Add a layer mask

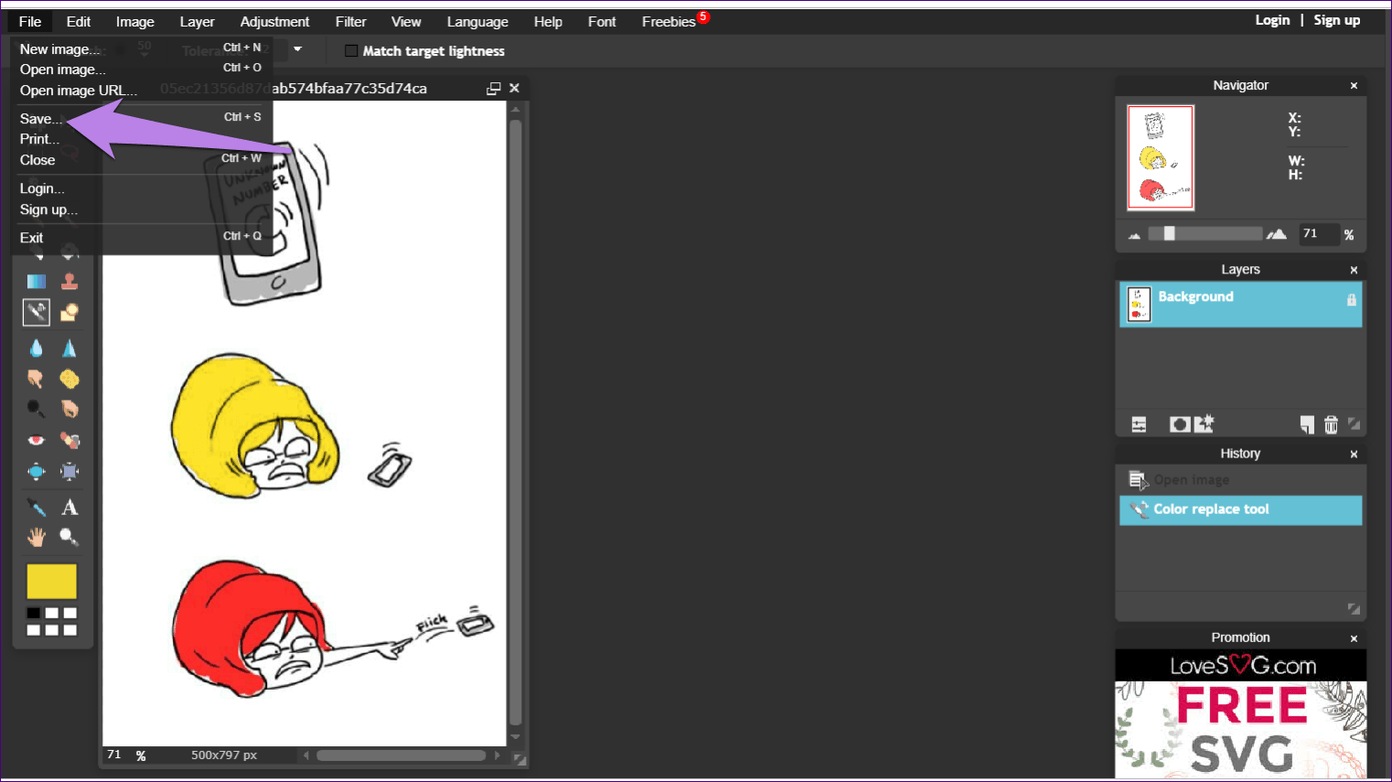click(1180, 425)
